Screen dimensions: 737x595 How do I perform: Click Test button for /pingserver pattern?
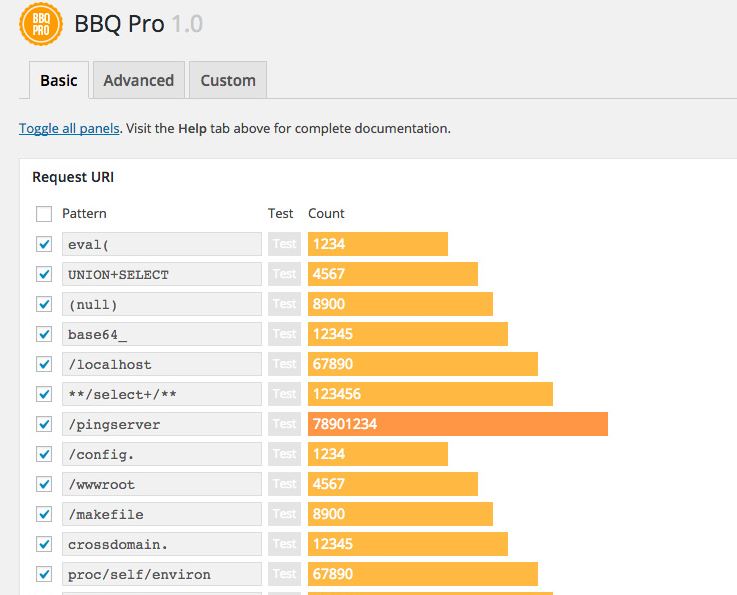[284, 424]
